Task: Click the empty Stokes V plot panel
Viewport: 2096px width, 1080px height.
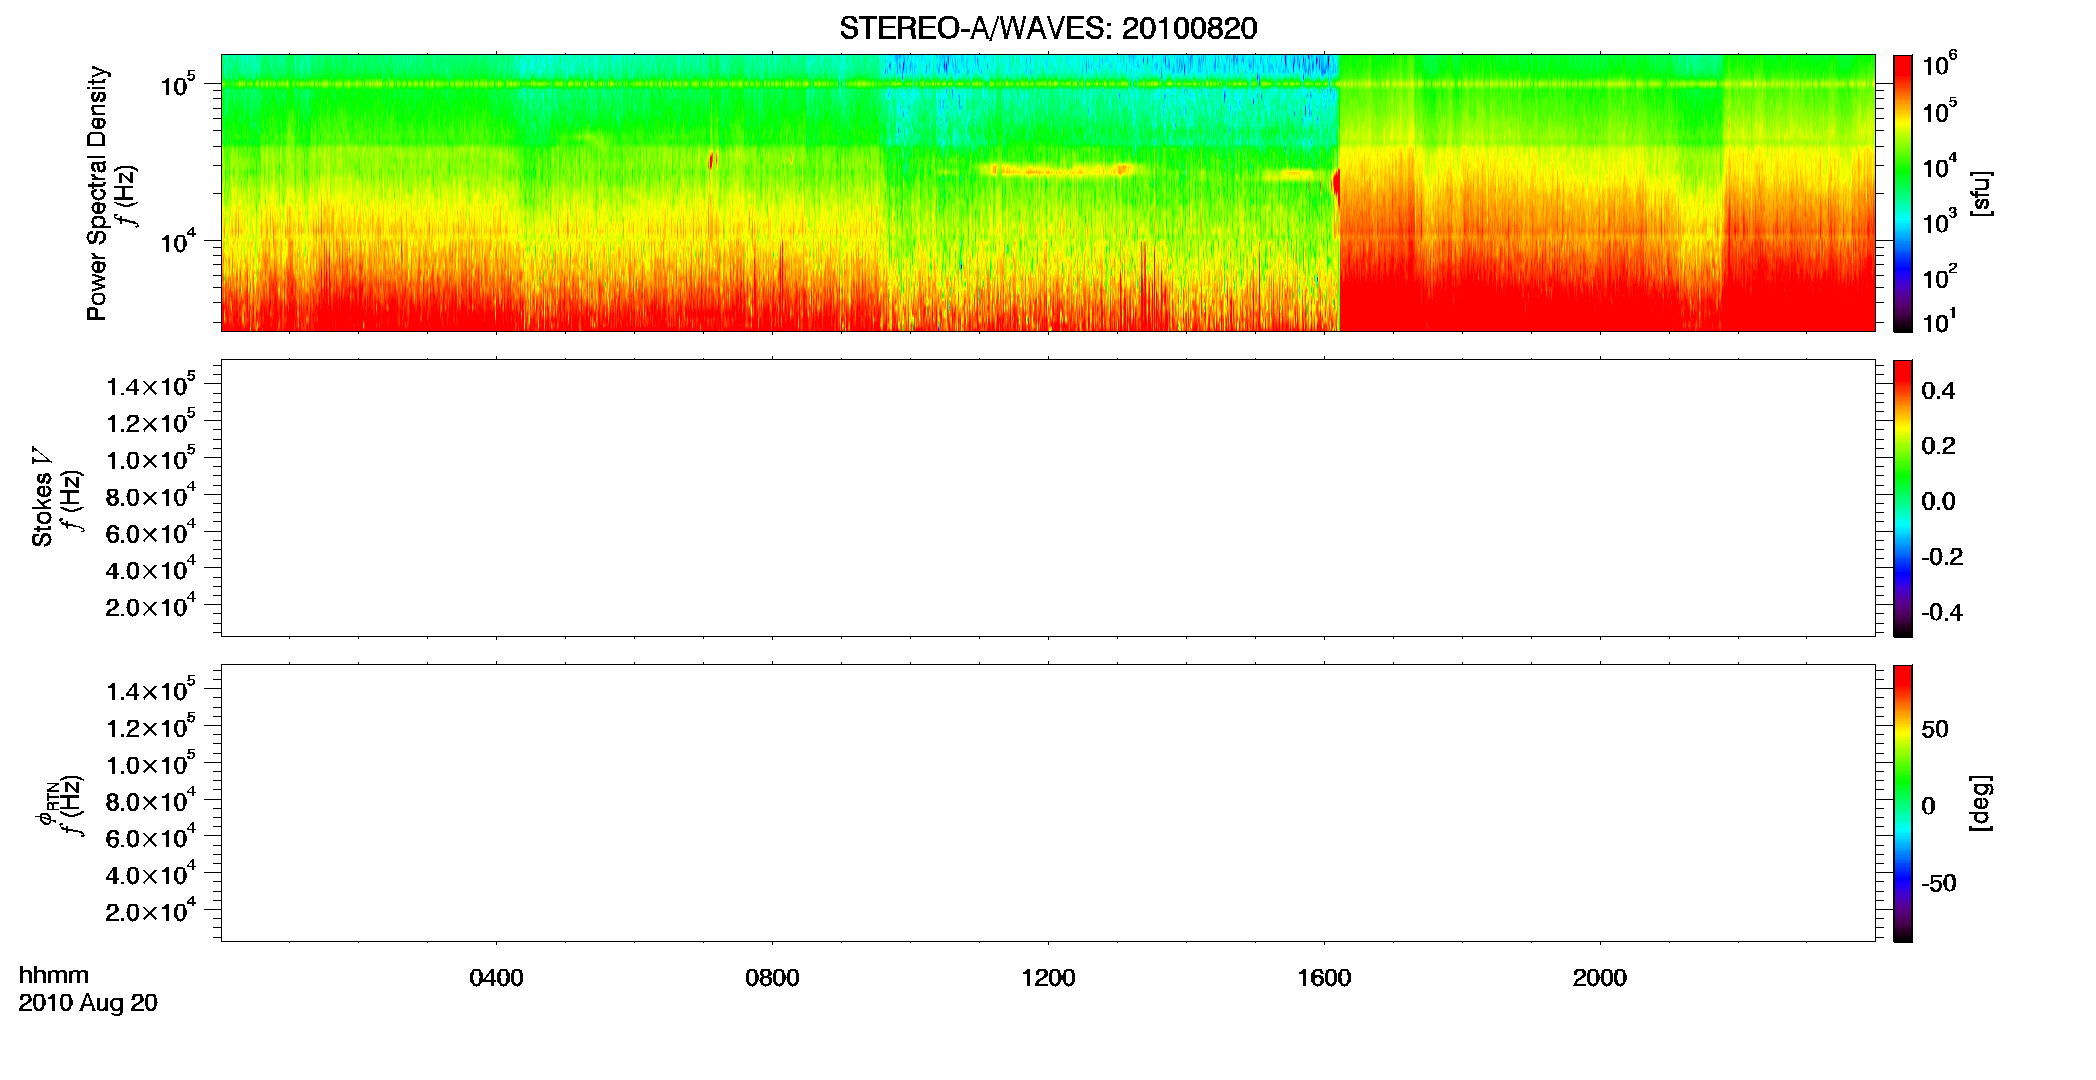Action: (1048, 498)
